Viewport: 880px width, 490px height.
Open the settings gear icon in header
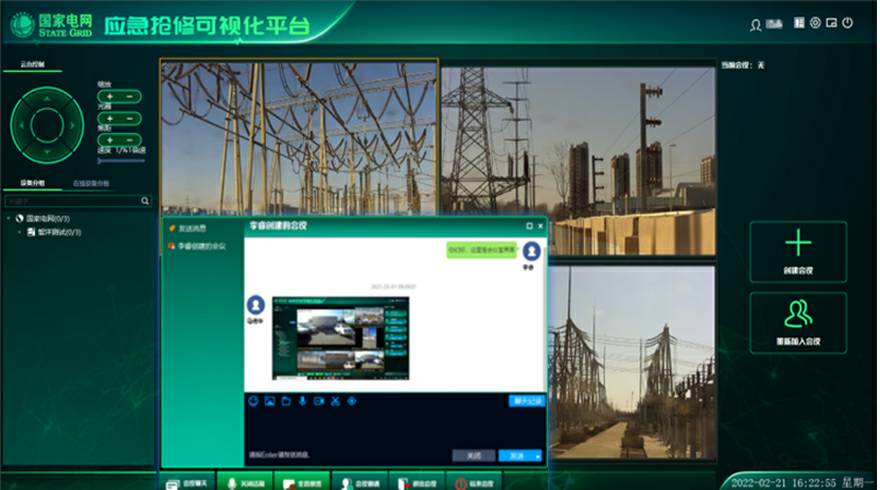click(815, 22)
